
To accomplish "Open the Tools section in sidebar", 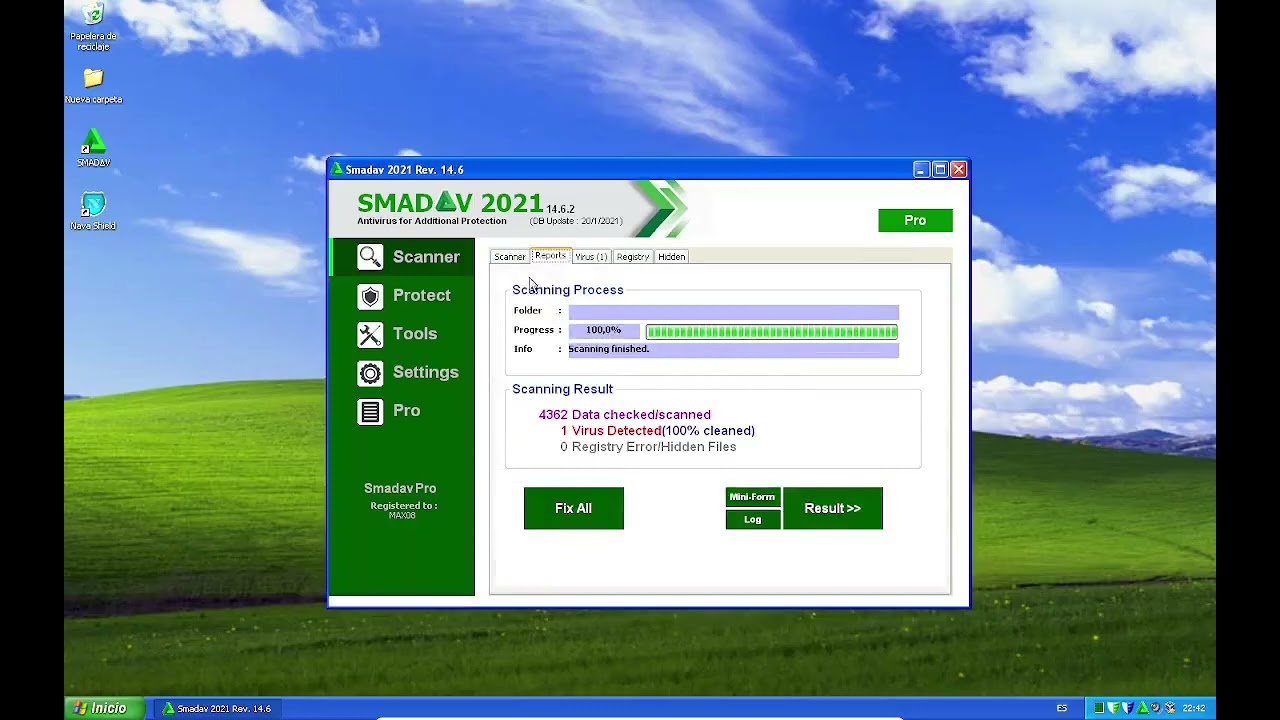I will click(x=397, y=334).
